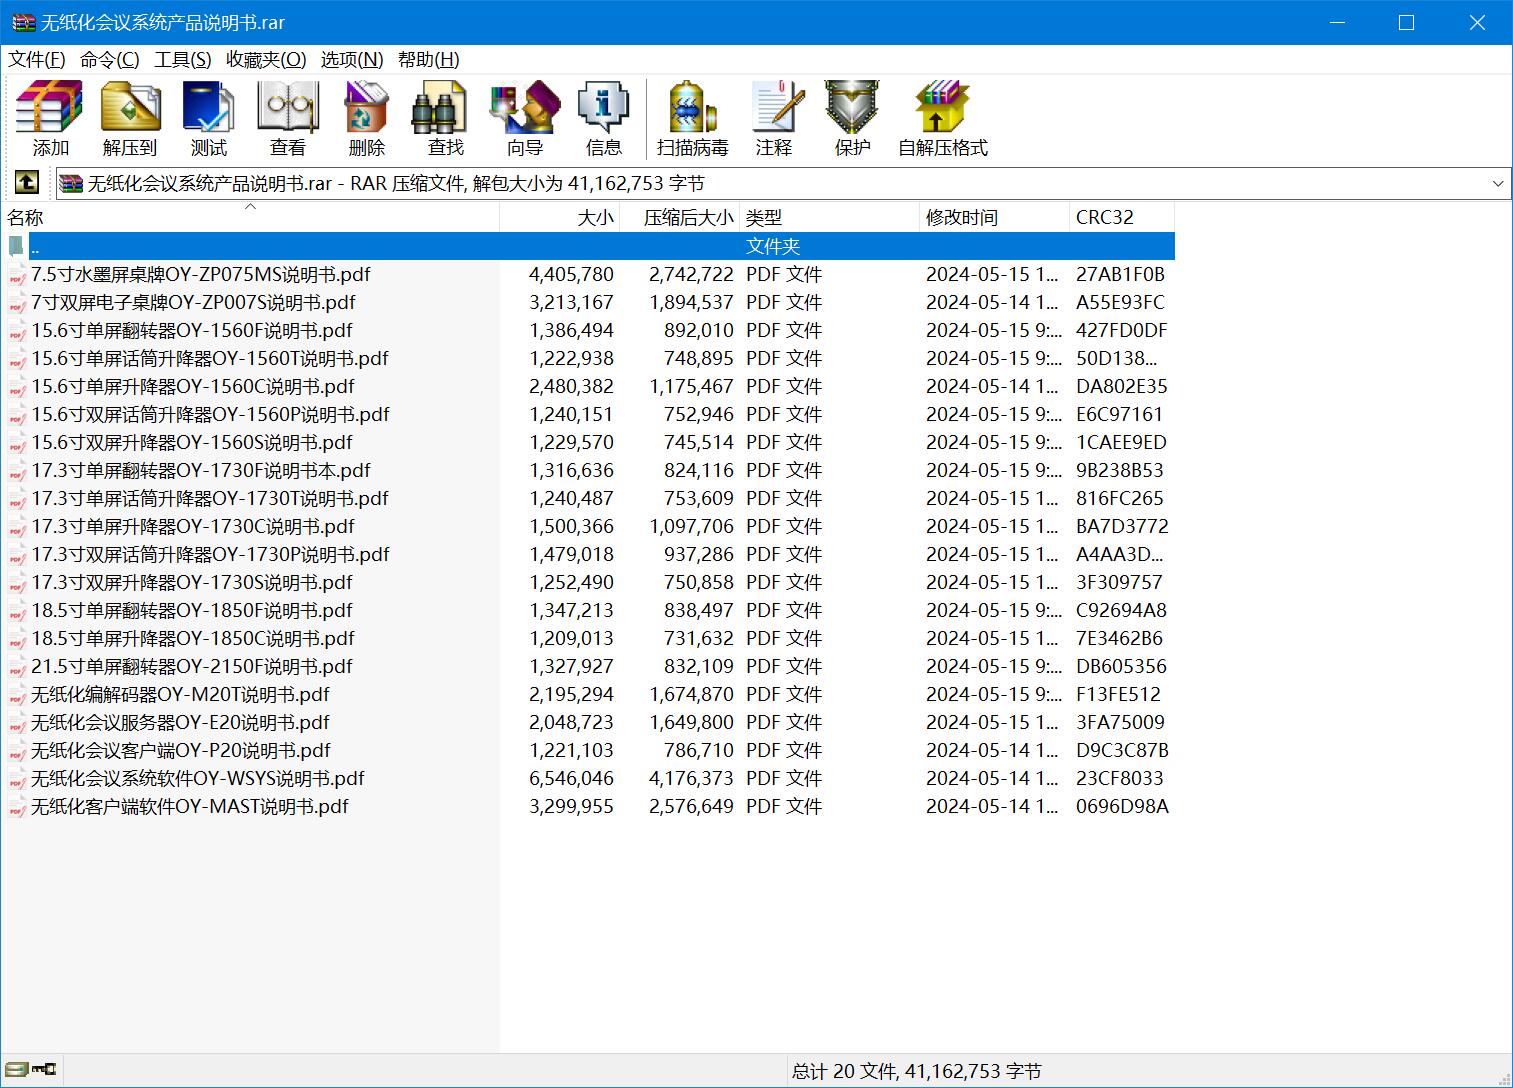Image resolution: width=1513 pixels, height=1088 pixels.
Task: Select 无纸化会议客户端OY-P20说明书.pdf
Action: tap(588, 750)
